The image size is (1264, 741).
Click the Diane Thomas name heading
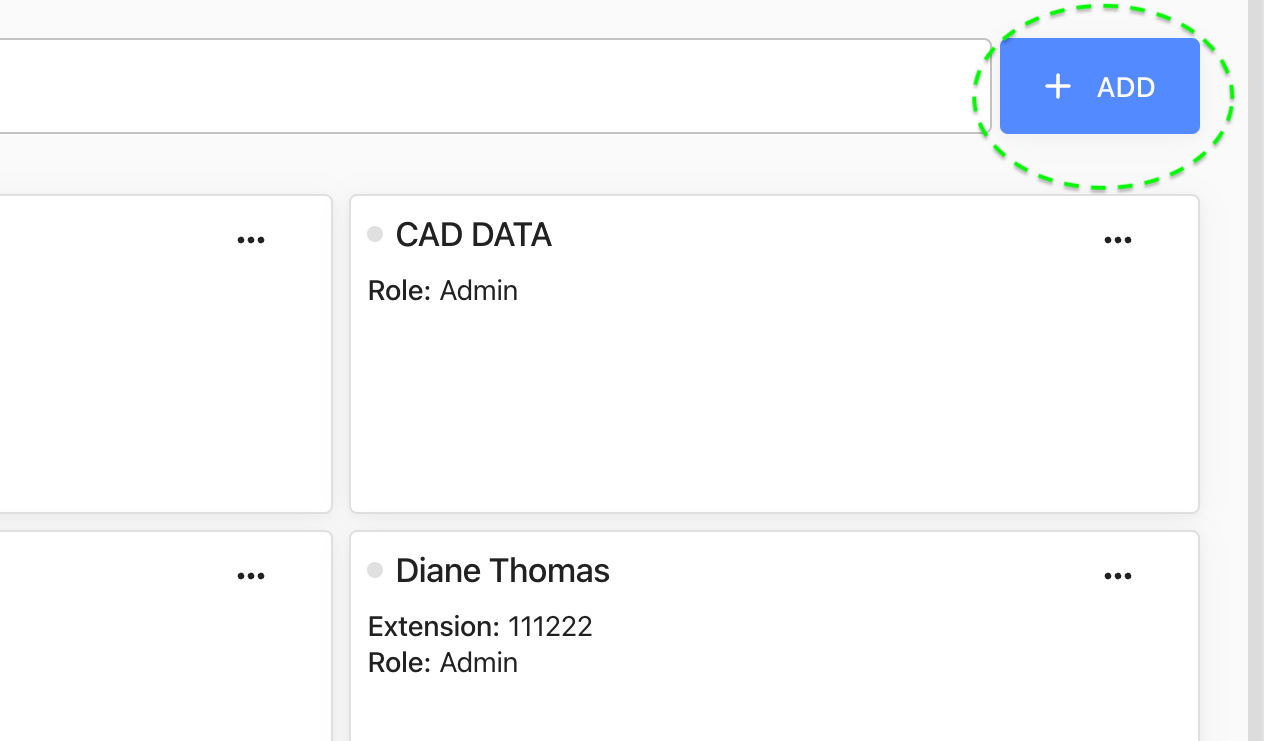(502, 571)
